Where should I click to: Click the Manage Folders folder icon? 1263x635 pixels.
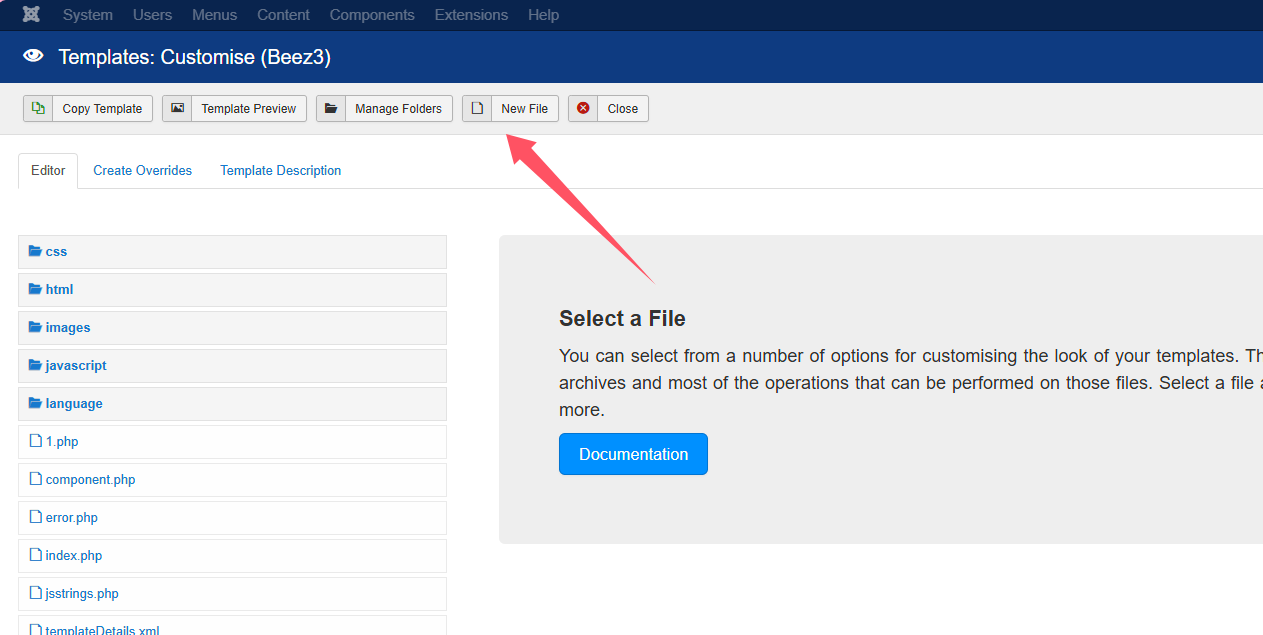pyautogui.click(x=331, y=108)
